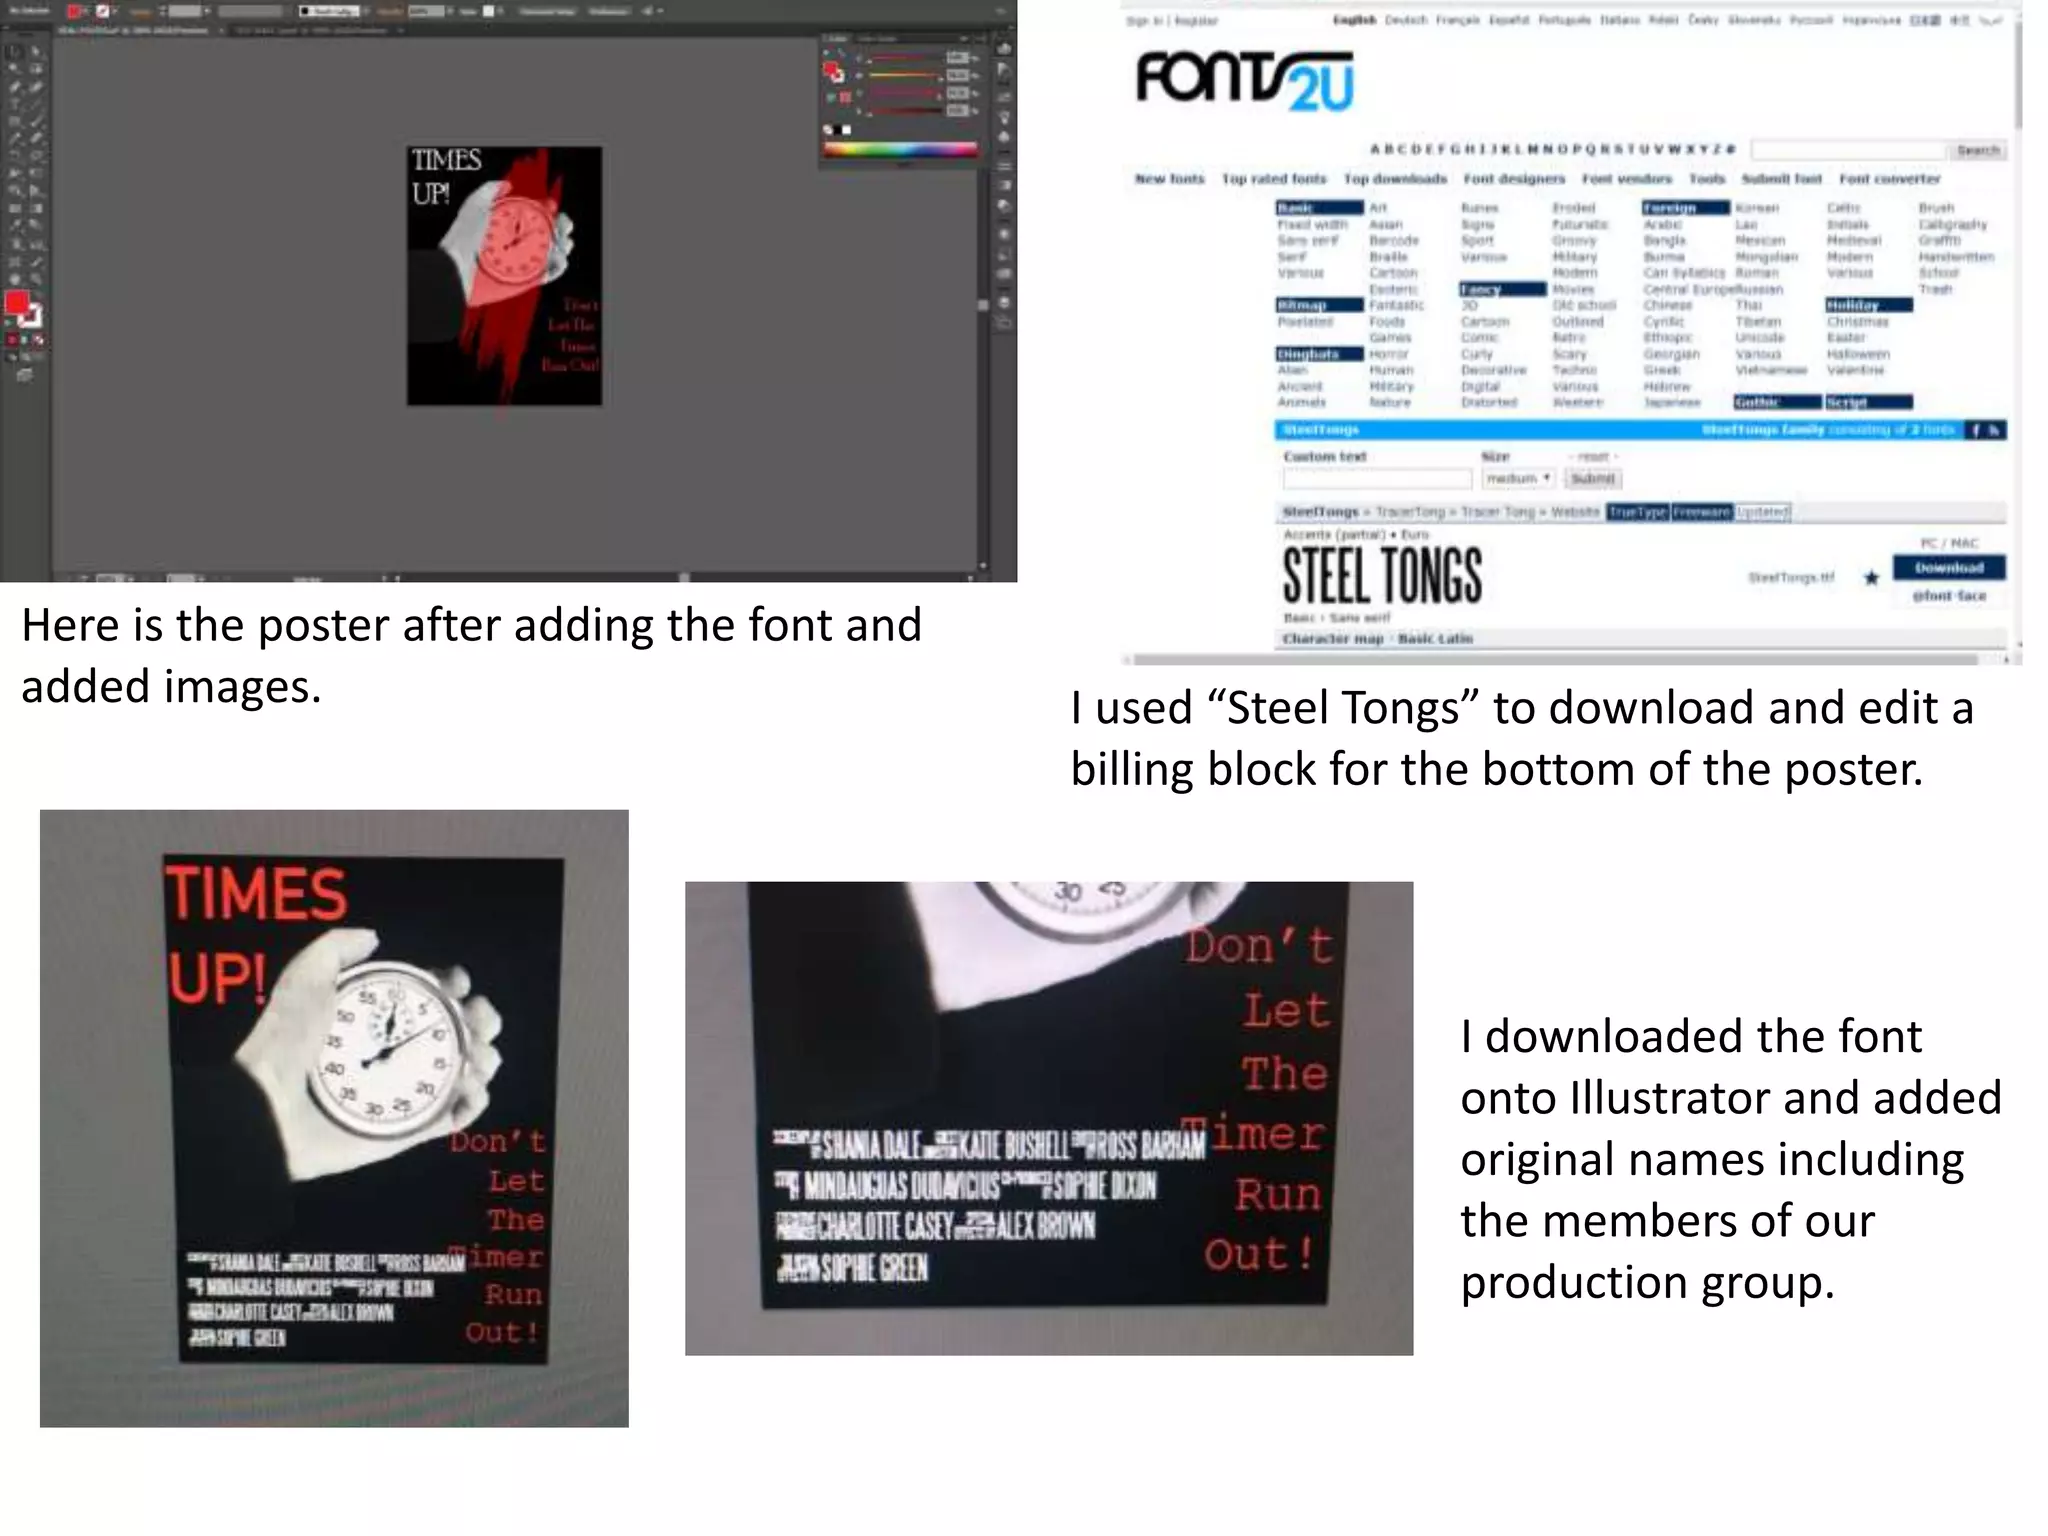Screen dimensions: 2048x1536
Task: Click the red fill color box in Illustrator toolbar
Action: click(x=17, y=303)
